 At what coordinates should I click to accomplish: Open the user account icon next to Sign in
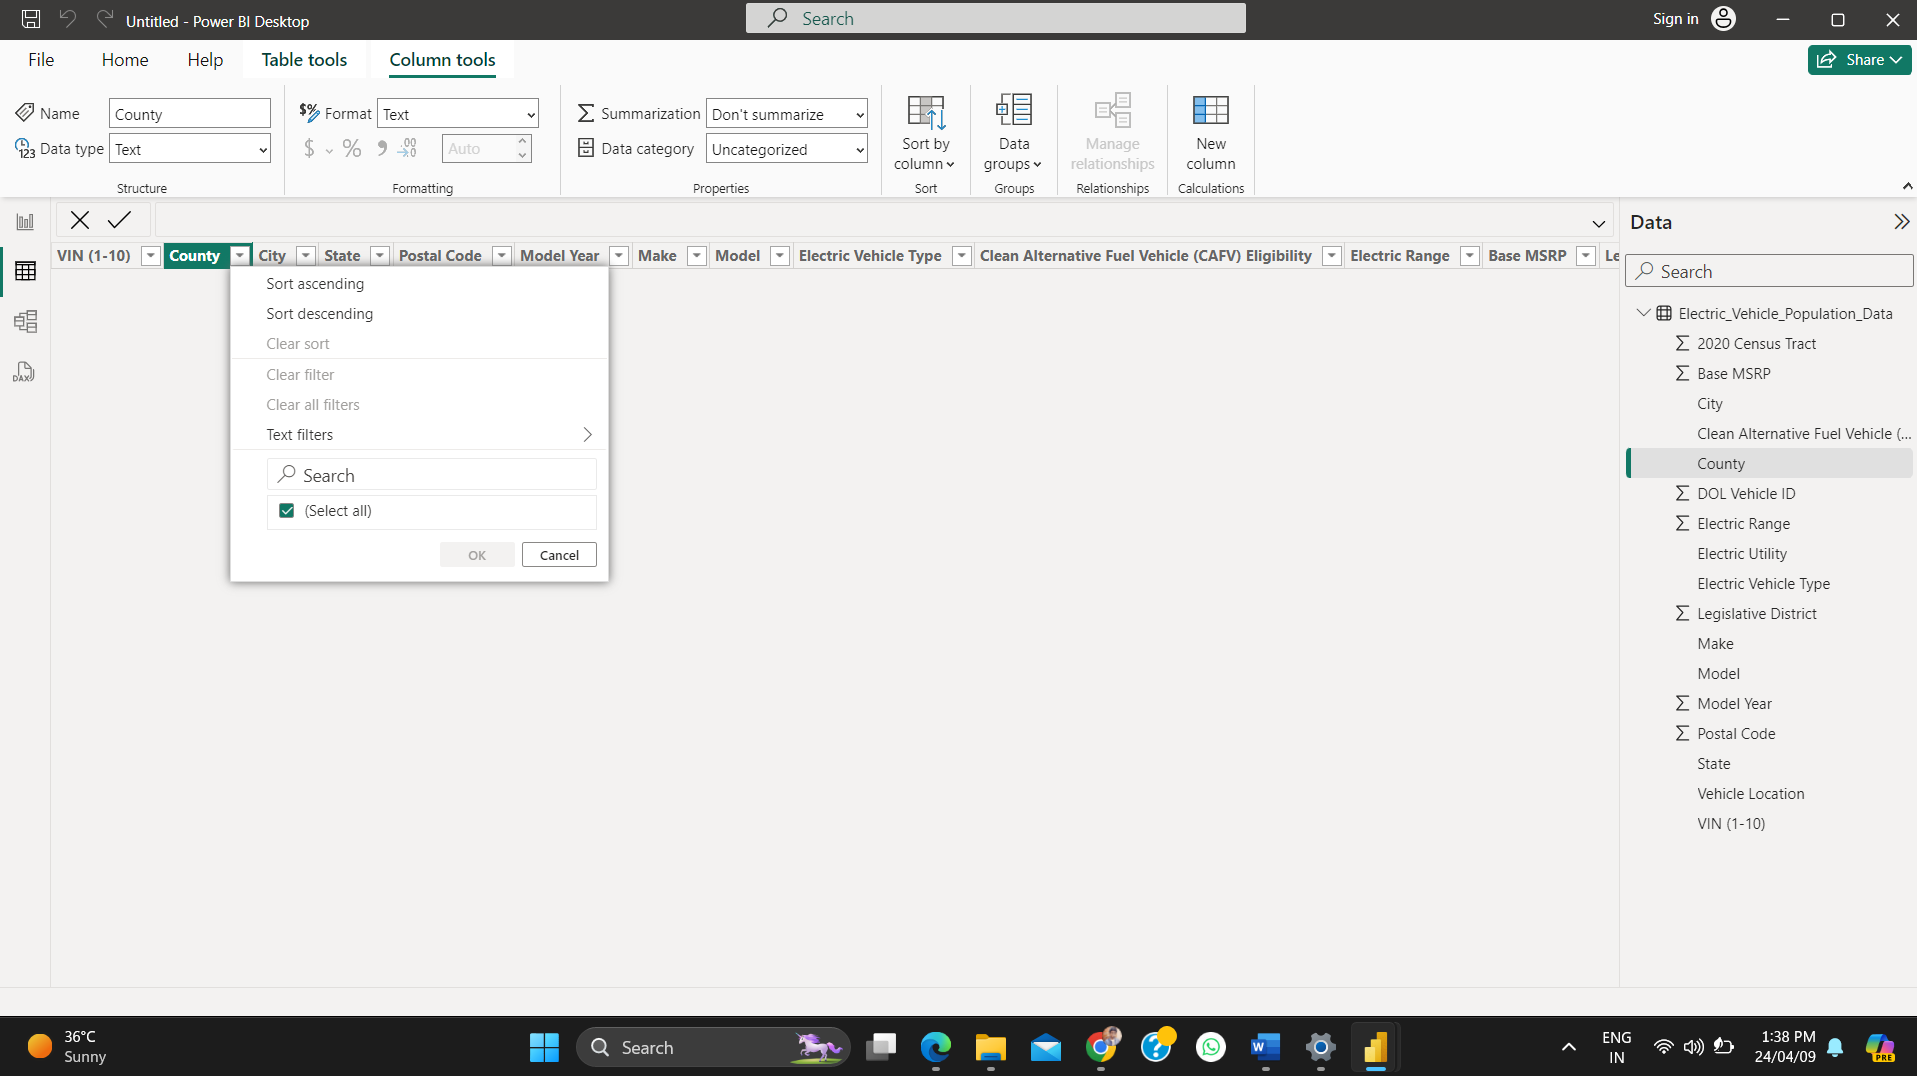1723,19
